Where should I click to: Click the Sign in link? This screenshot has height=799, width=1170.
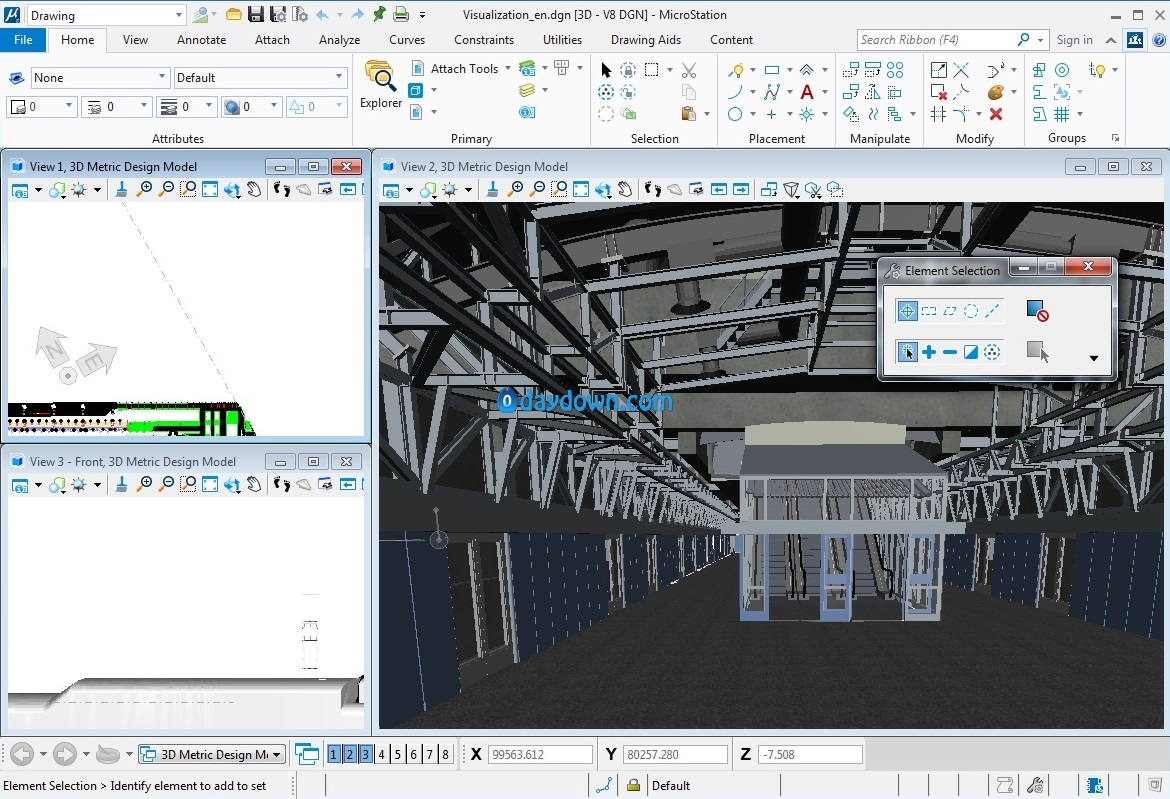(x=1074, y=40)
